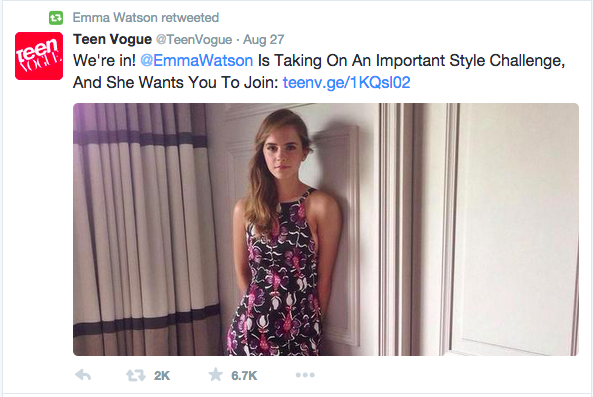Reply to the tweet with the arrow icon
Screen dimensions: 593x397
click(x=83, y=375)
